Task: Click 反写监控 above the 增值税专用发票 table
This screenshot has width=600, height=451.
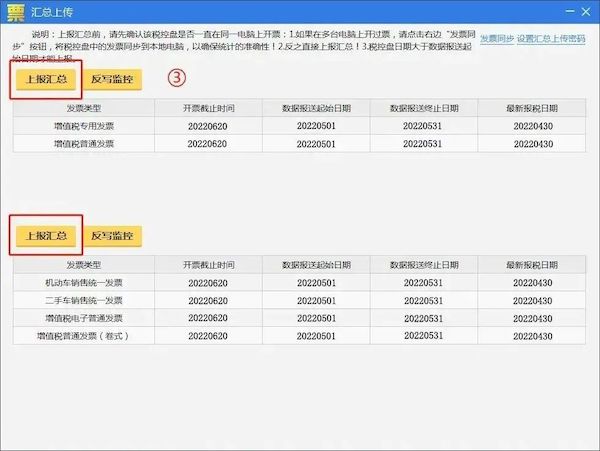Action: click(112, 79)
